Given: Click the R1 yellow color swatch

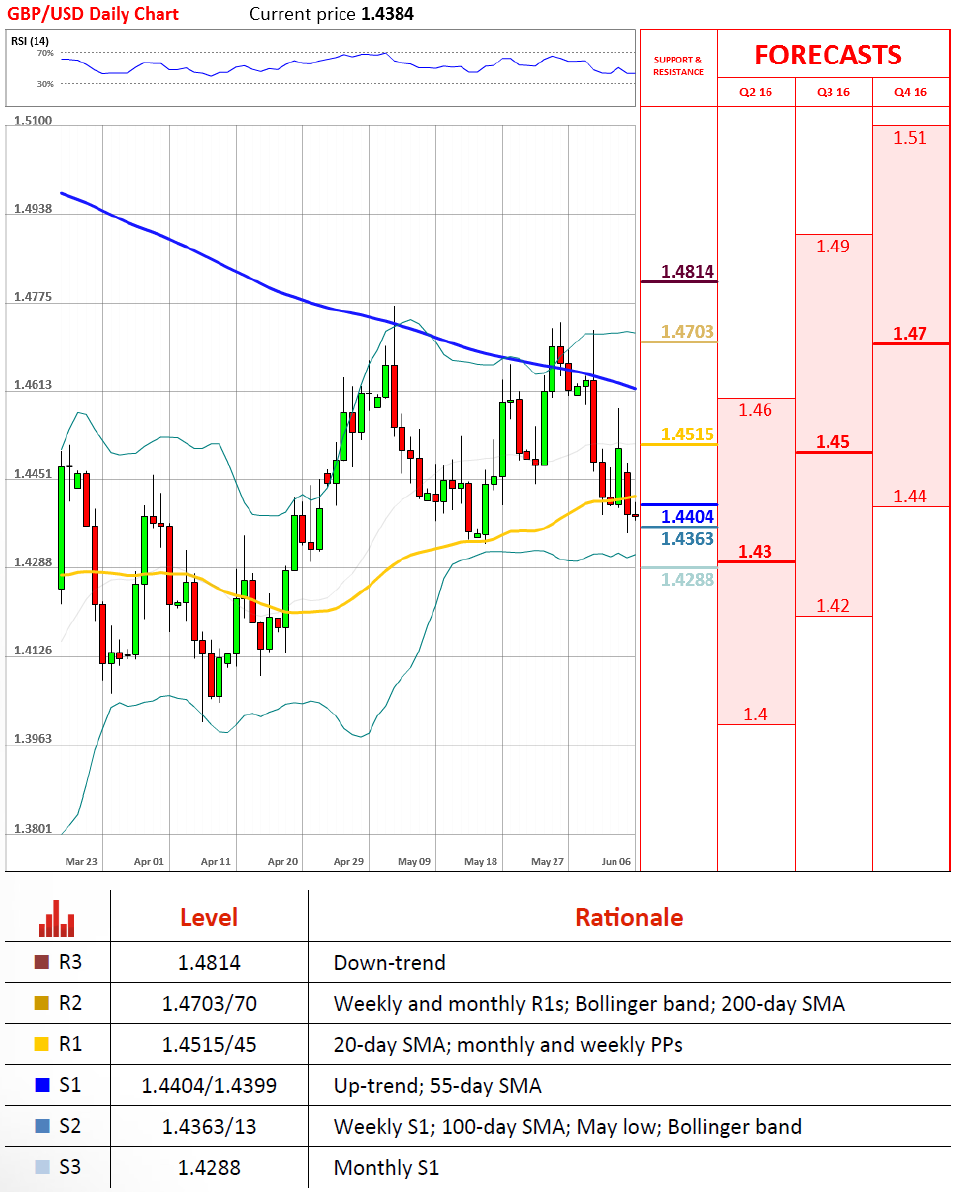Looking at the screenshot, I should click(42, 1044).
